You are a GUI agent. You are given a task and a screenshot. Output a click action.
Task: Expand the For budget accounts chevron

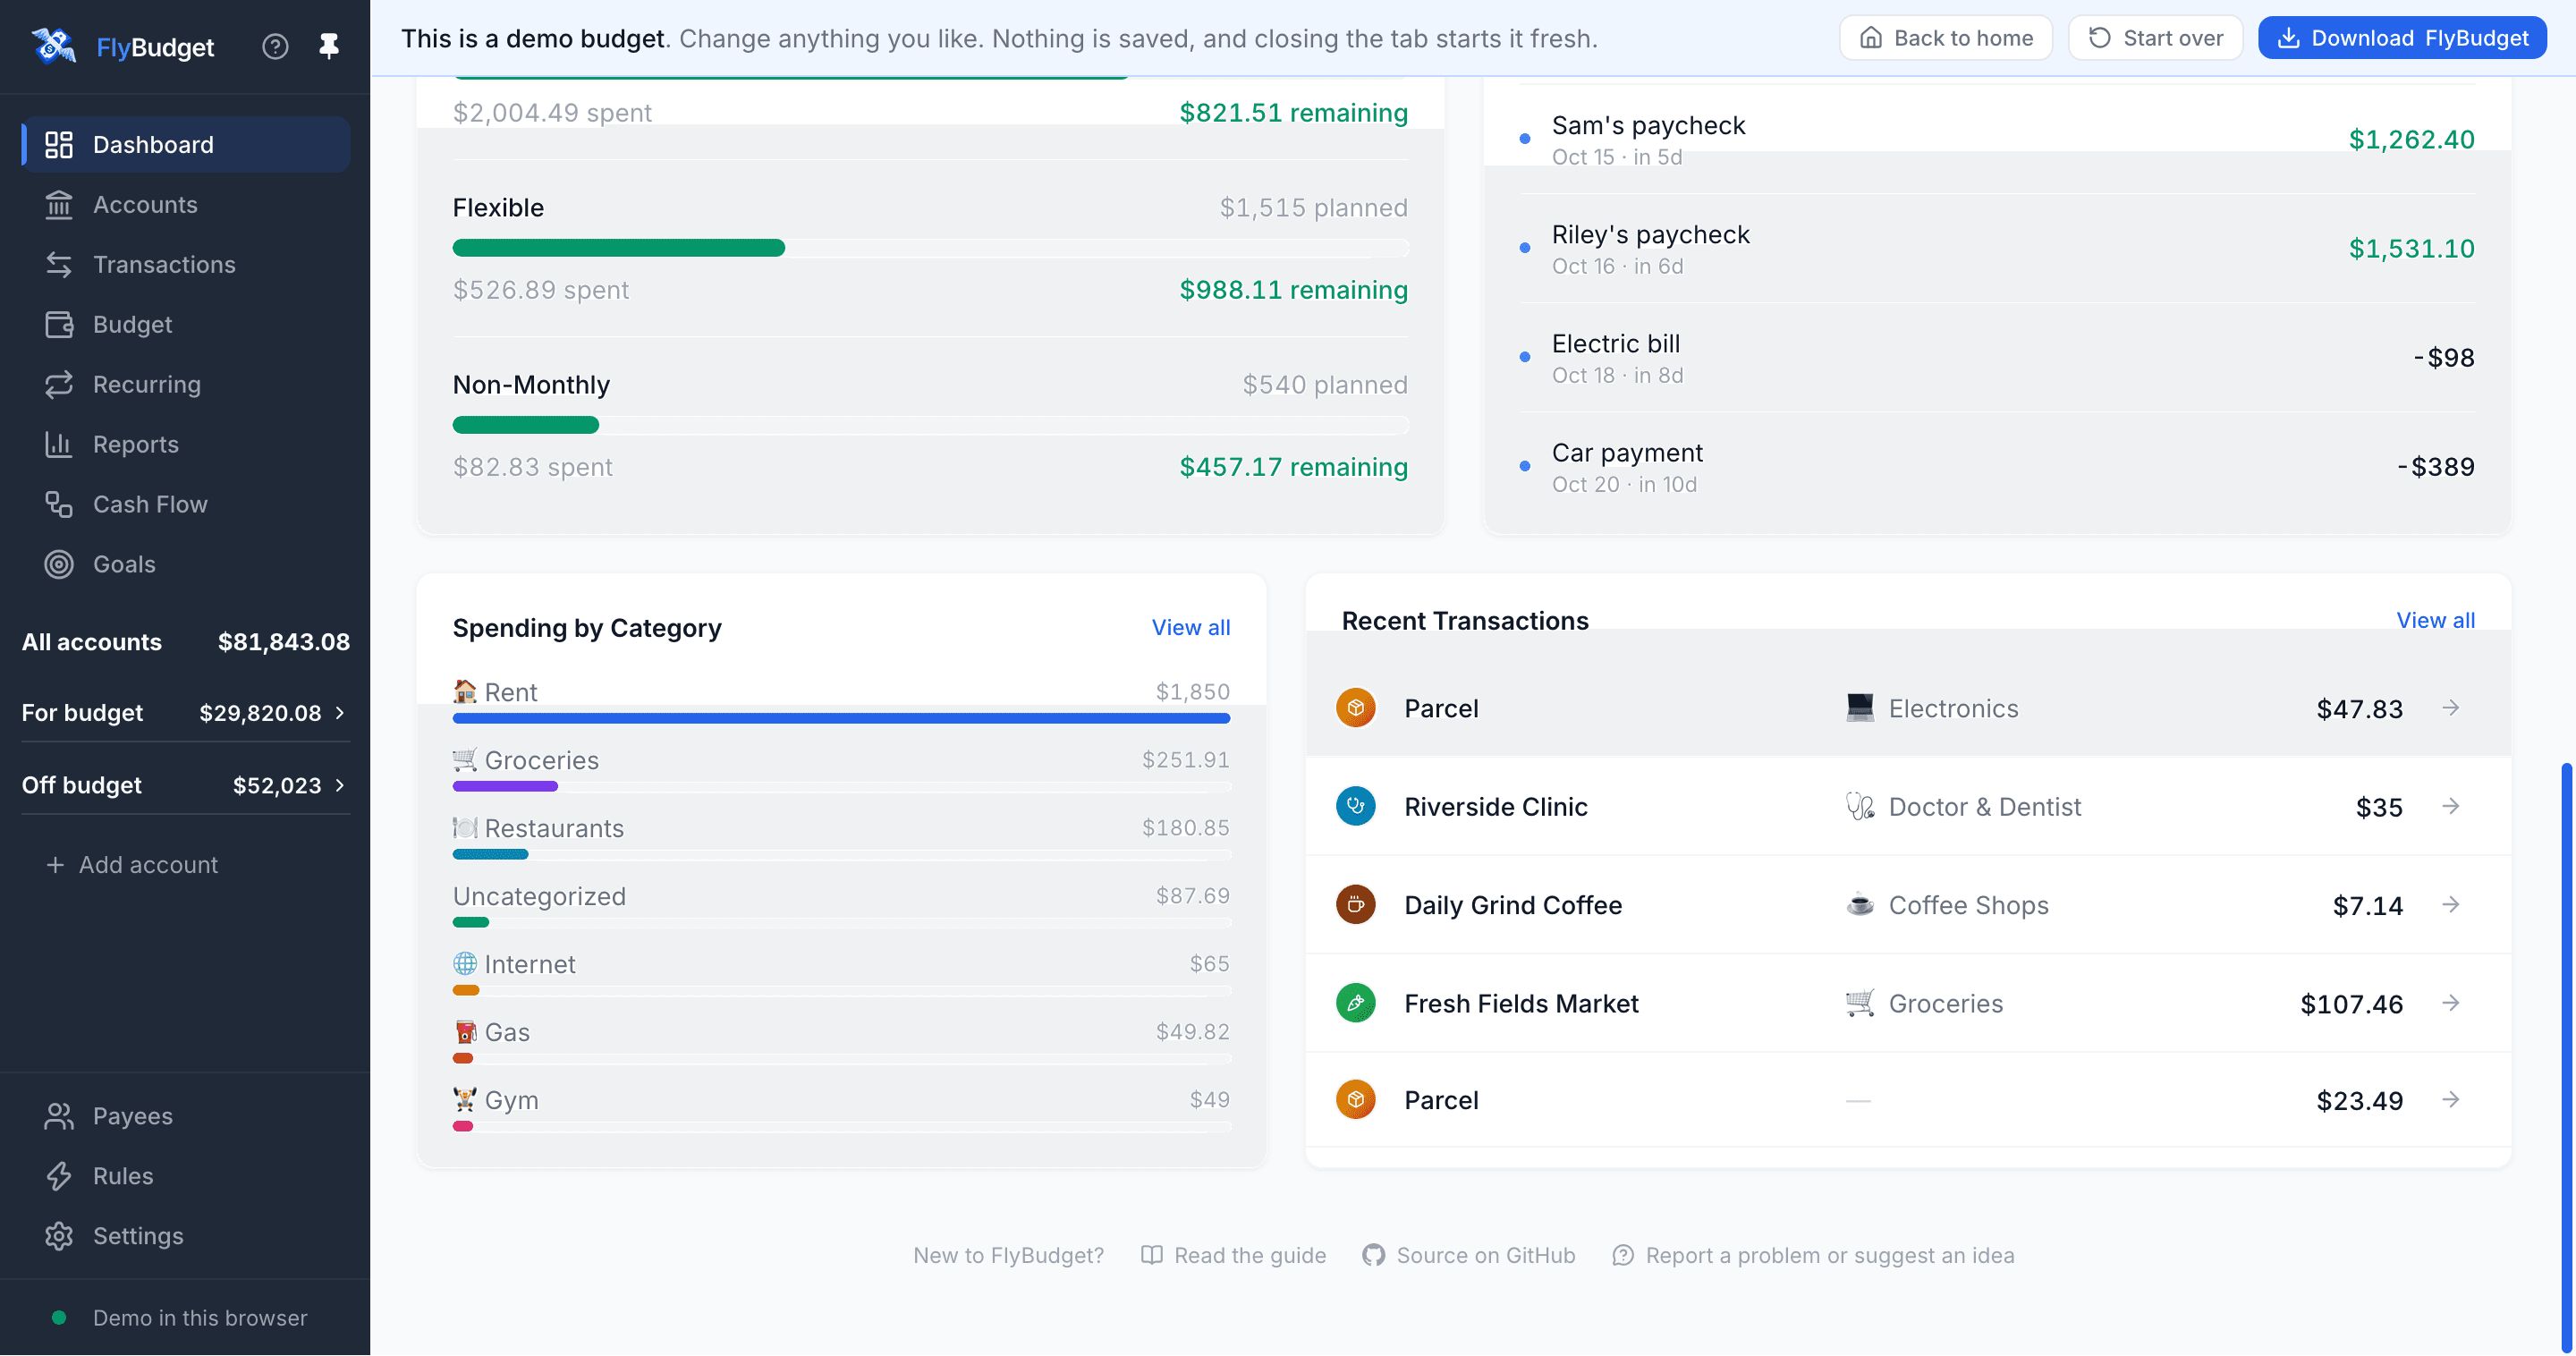pyautogui.click(x=340, y=713)
